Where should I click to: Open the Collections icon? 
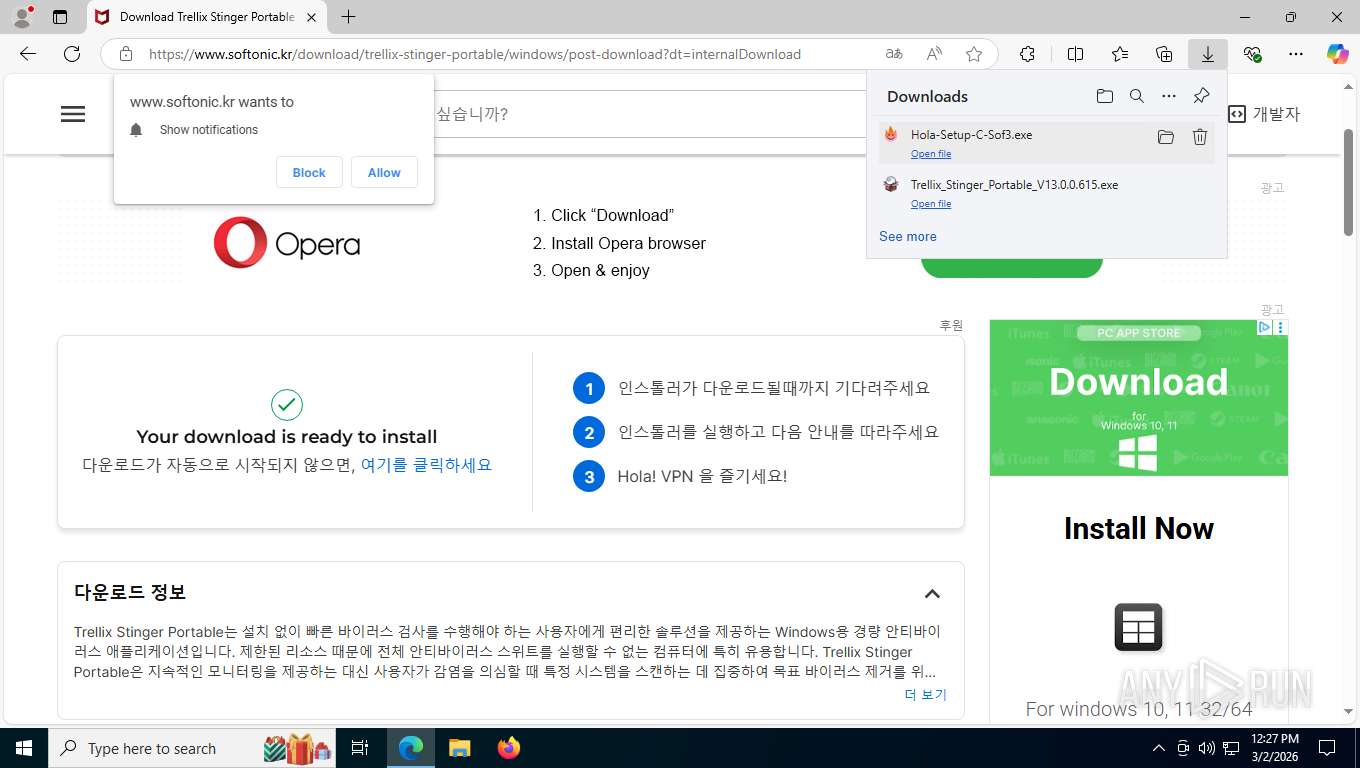1164,54
